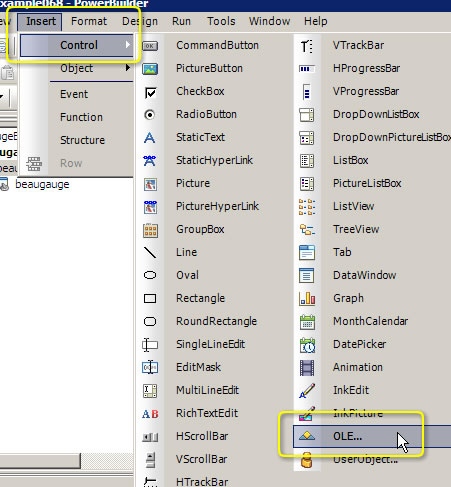Open the Tools menu
The height and width of the screenshot is (487, 451).
(221, 21)
